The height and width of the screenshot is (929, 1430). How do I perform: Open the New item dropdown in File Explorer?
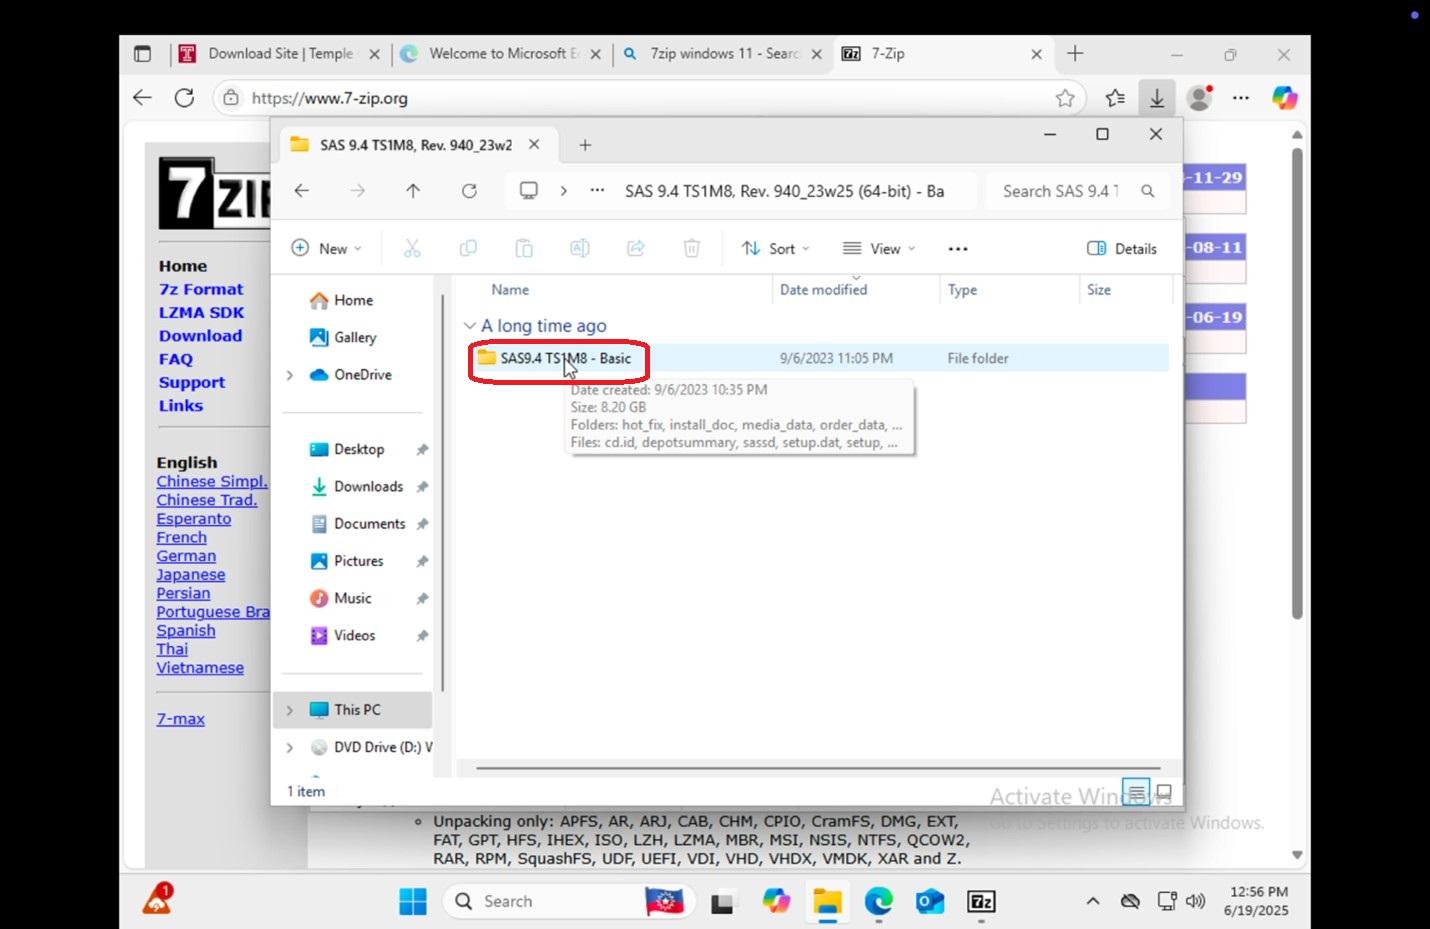pos(326,249)
